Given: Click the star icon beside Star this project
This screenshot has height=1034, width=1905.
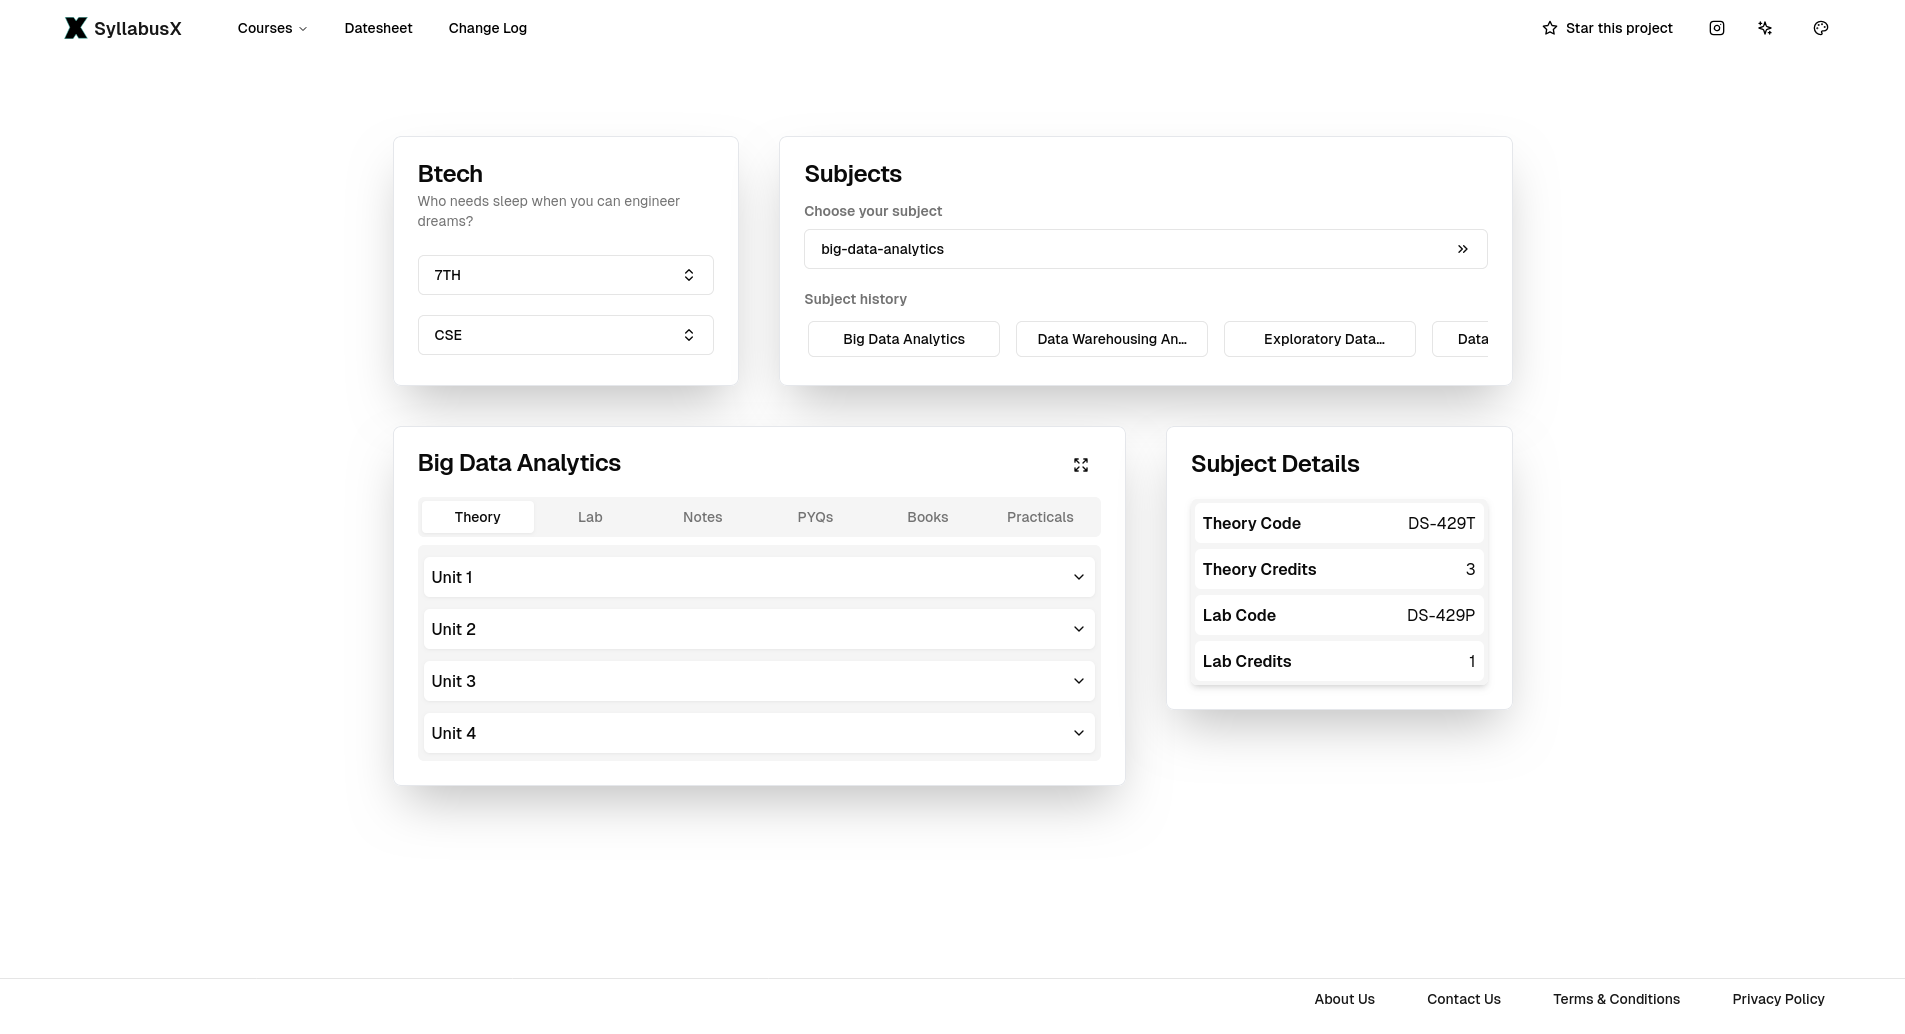Looking at the screenshot, I should point(1549,28).
